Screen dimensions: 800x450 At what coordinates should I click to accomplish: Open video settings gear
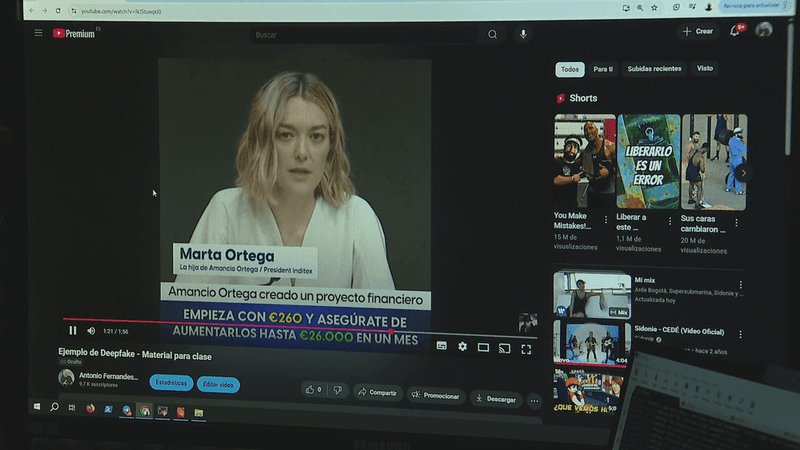tap(462, 346)
